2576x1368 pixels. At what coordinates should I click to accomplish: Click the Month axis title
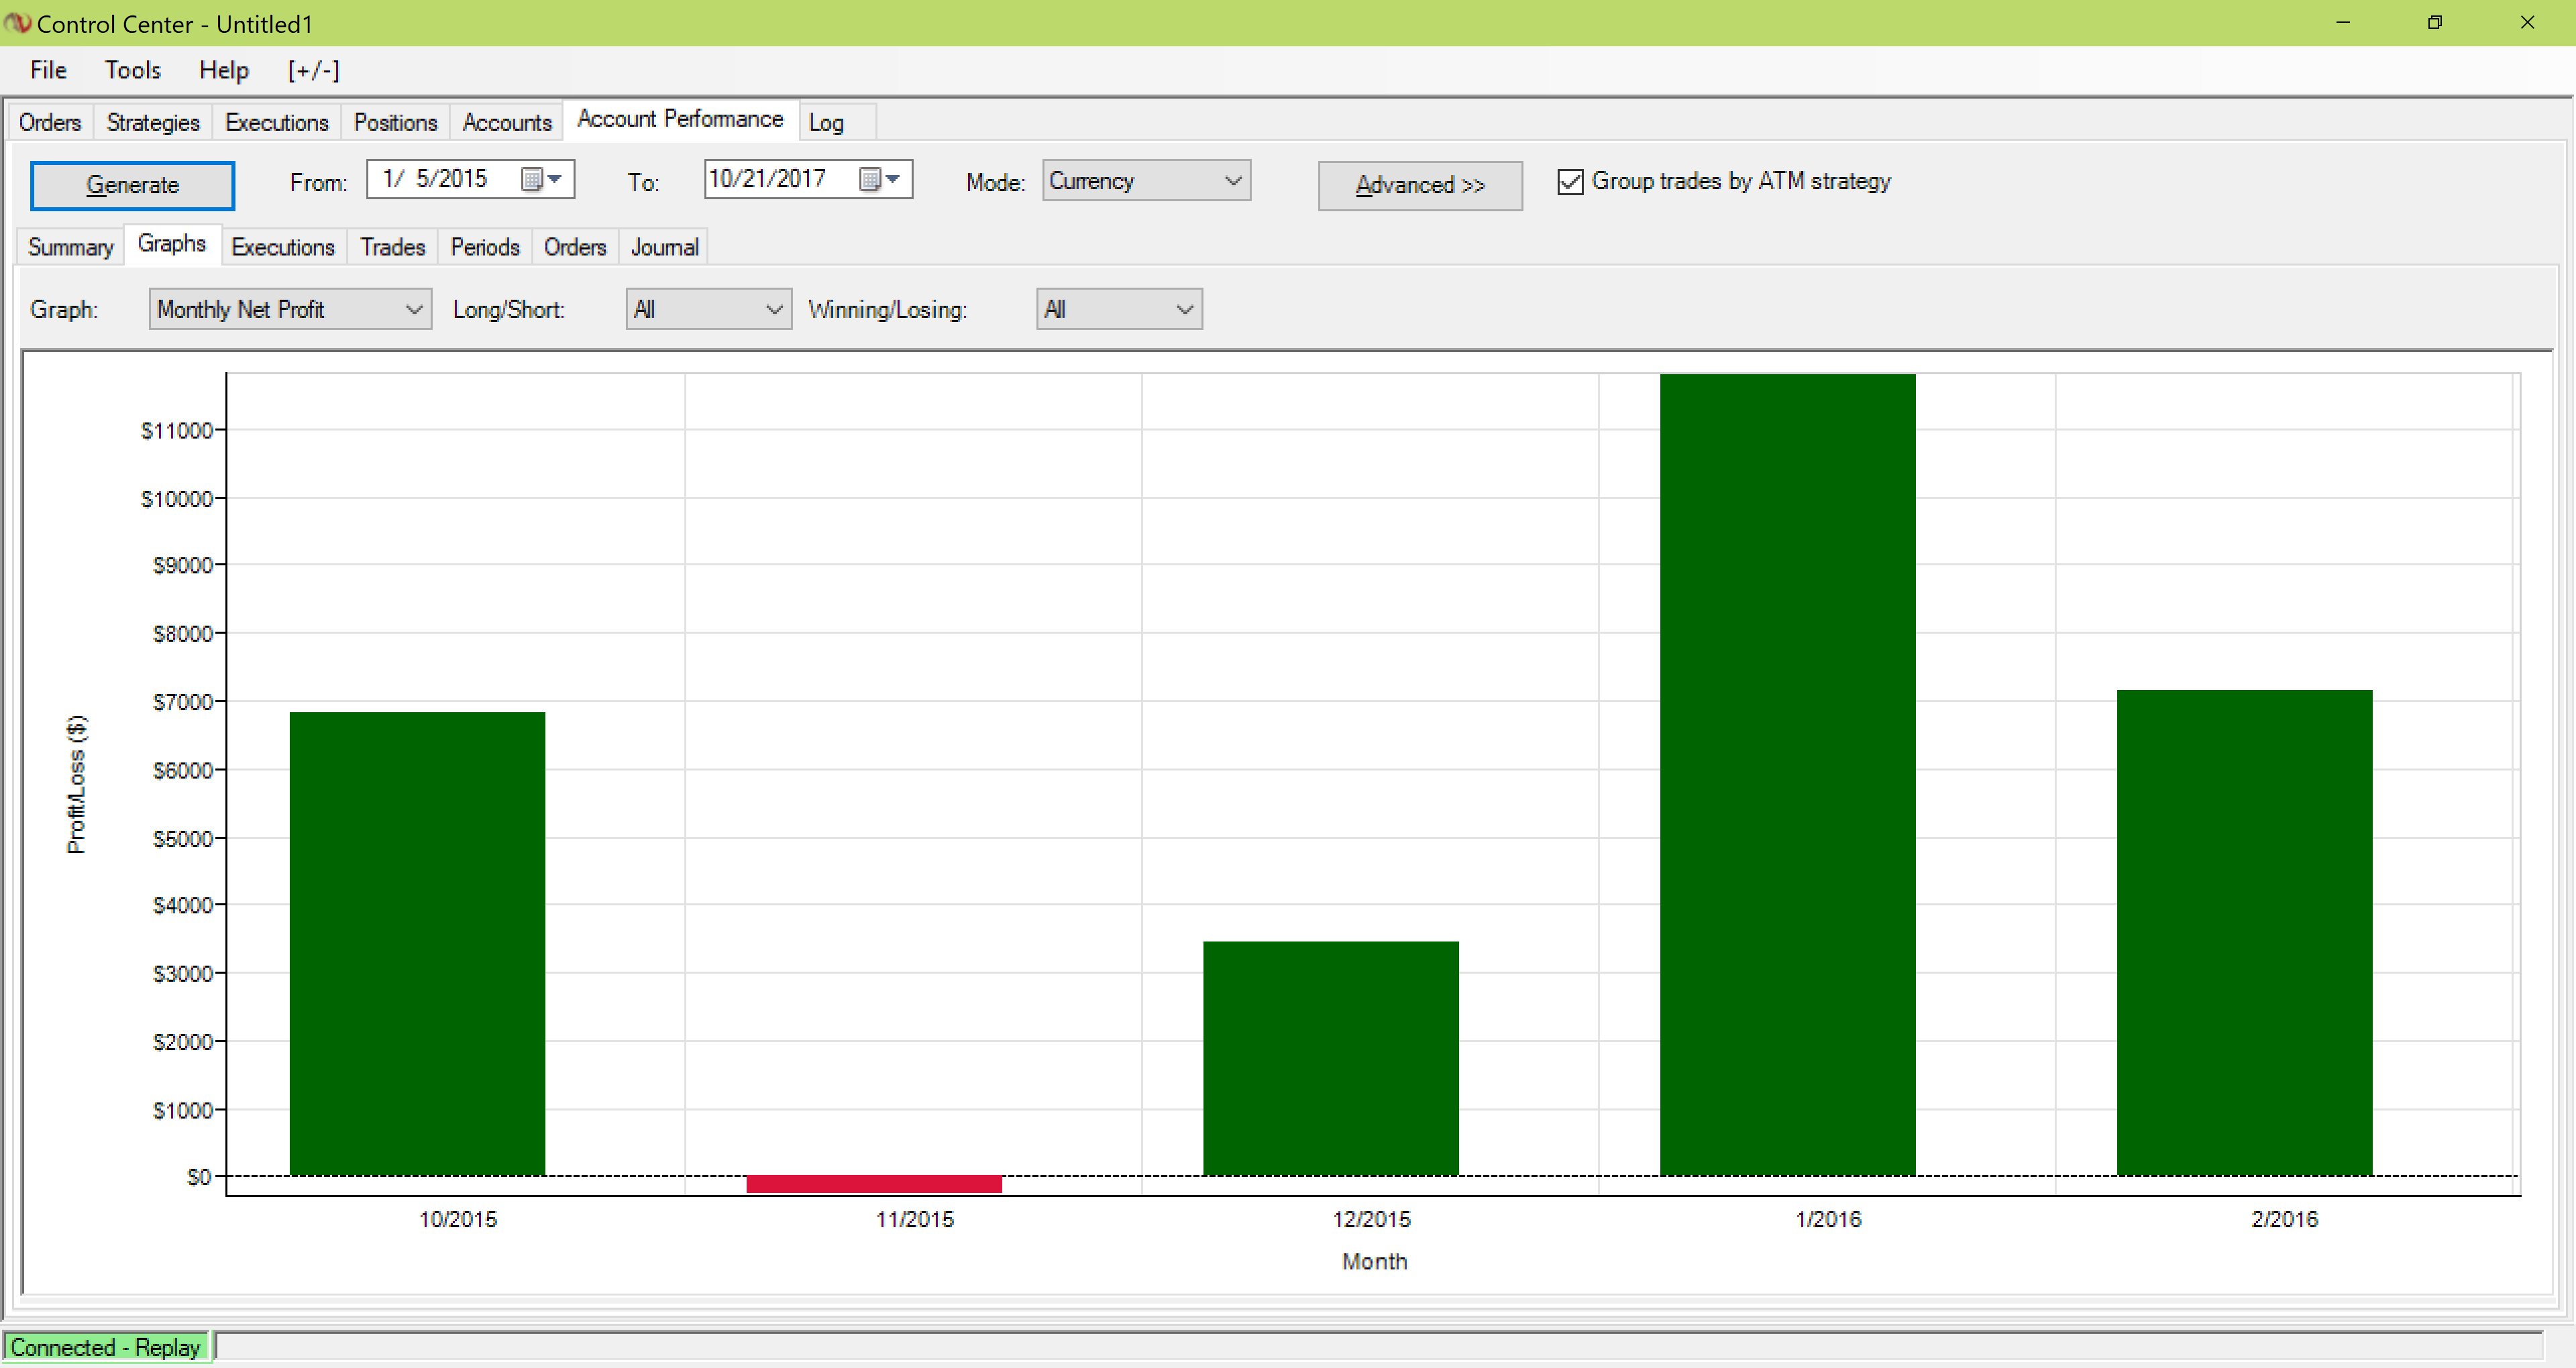[x=1374, y=1261]
